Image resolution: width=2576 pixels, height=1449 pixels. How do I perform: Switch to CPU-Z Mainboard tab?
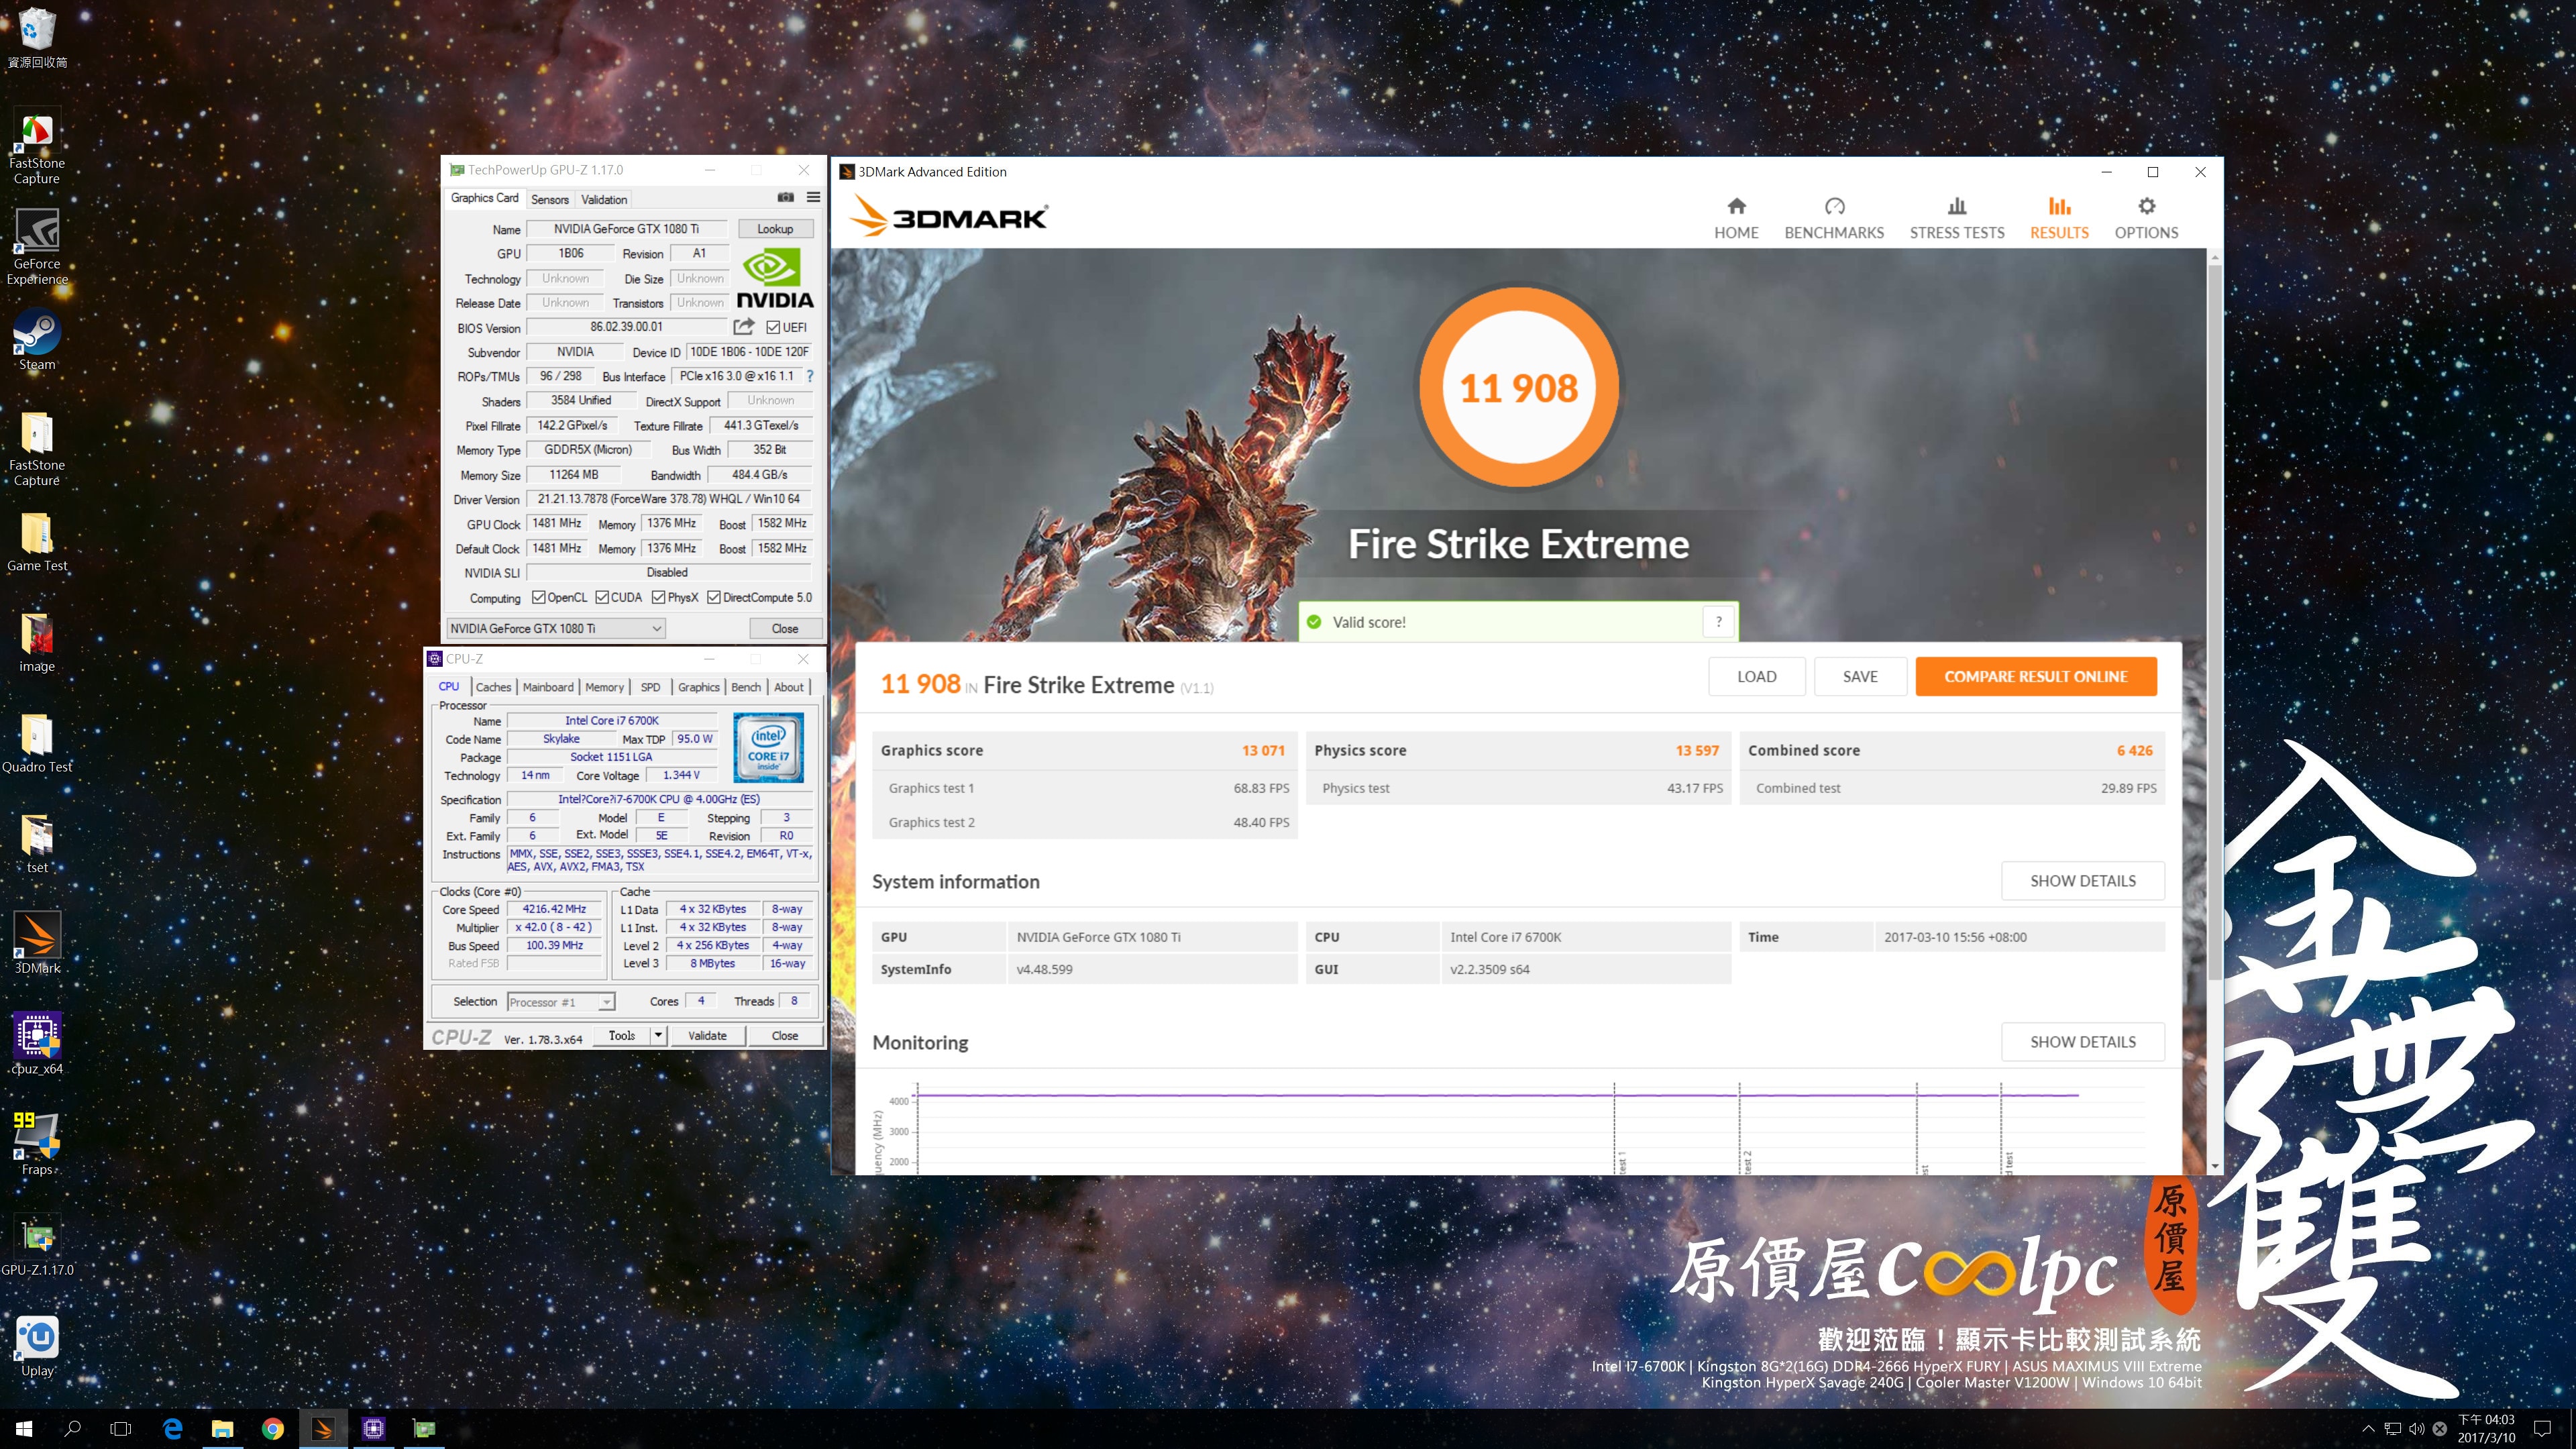pos(548,687)
